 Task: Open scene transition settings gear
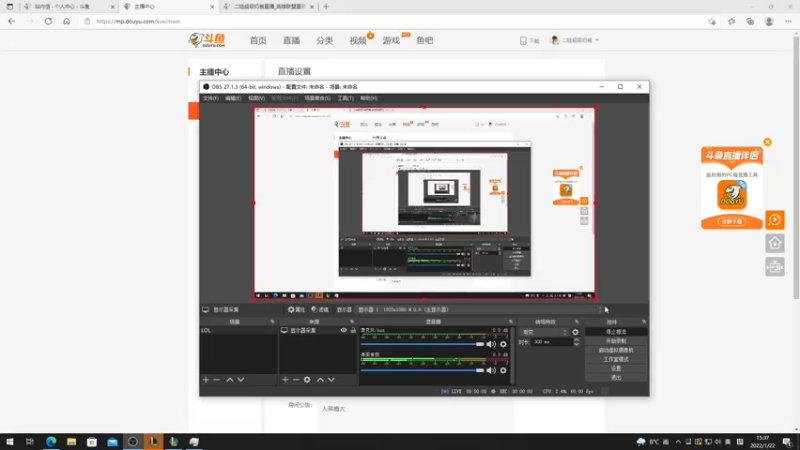pos(576,332)
